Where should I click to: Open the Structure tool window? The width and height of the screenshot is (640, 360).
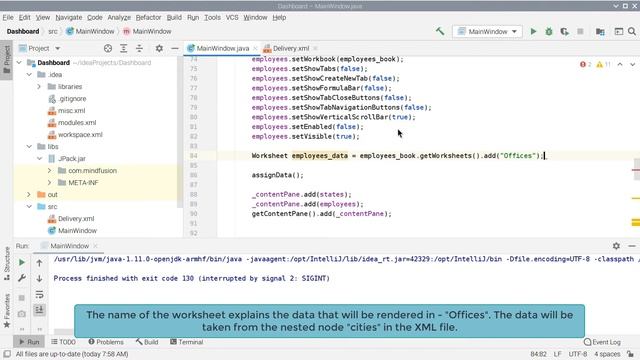click(7, 263)
